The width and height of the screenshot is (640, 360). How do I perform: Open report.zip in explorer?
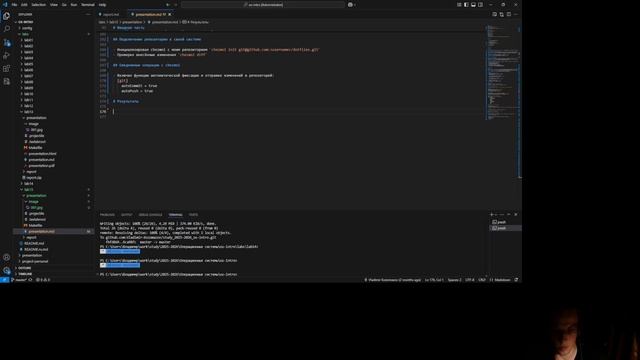tap(53, 178)
